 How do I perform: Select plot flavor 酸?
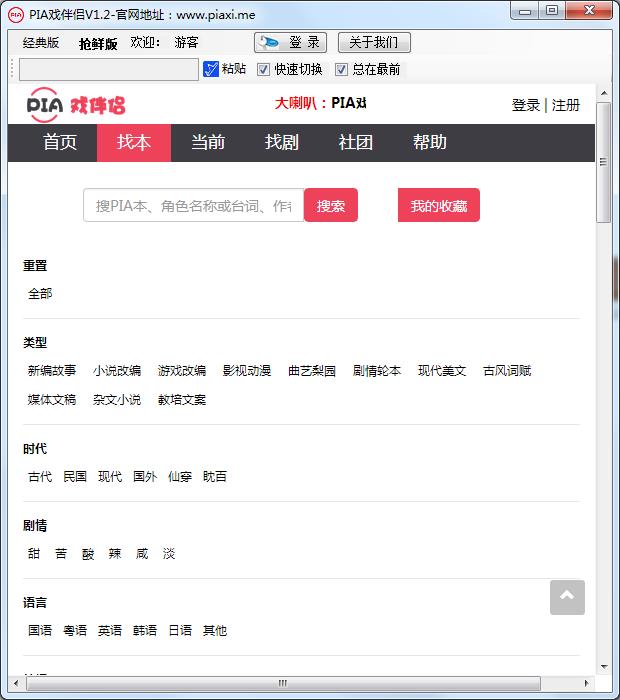88,554
